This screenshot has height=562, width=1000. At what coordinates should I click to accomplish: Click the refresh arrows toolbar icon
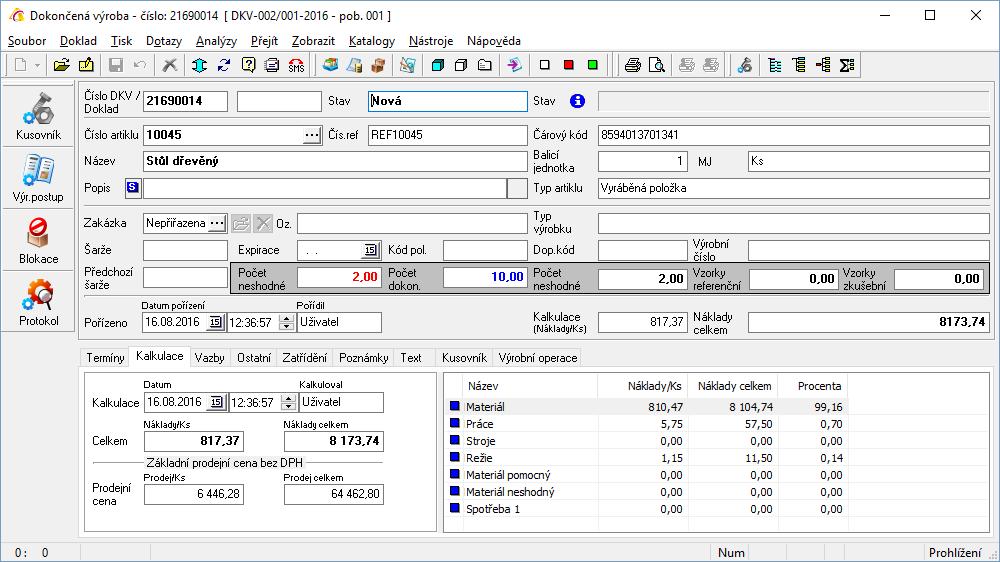point(223,65)
